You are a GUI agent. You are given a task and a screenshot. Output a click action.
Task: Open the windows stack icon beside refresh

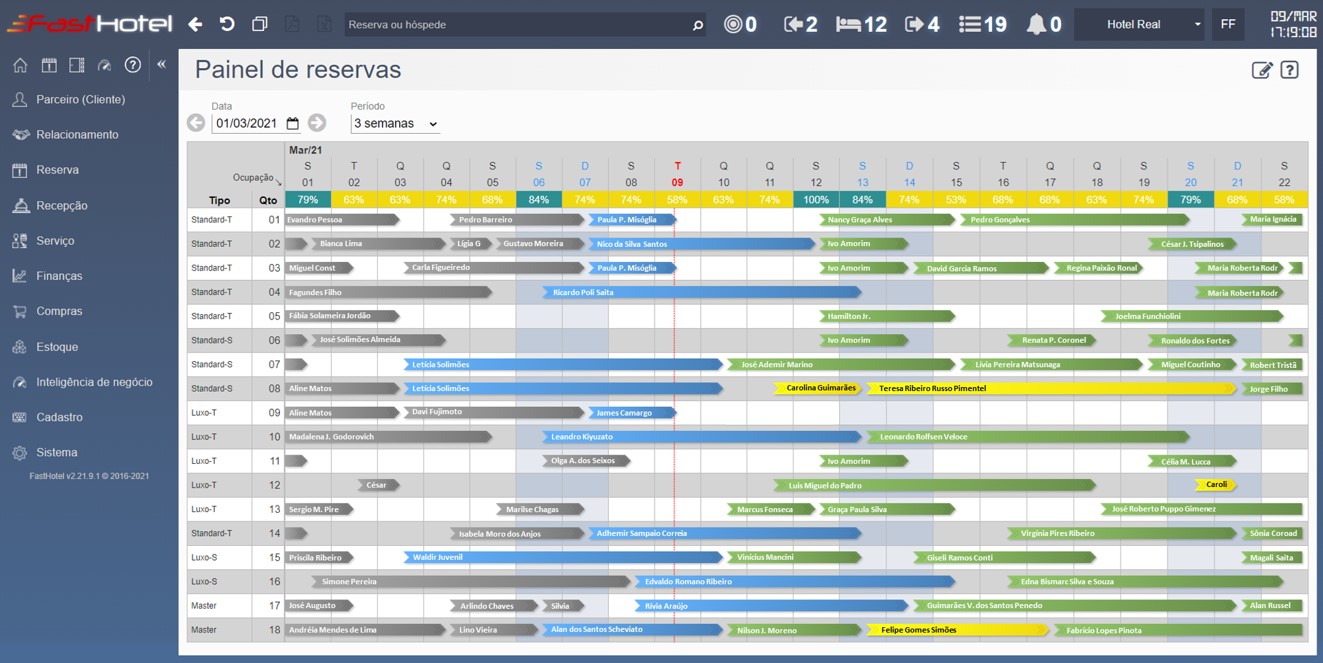click(260, 24)
